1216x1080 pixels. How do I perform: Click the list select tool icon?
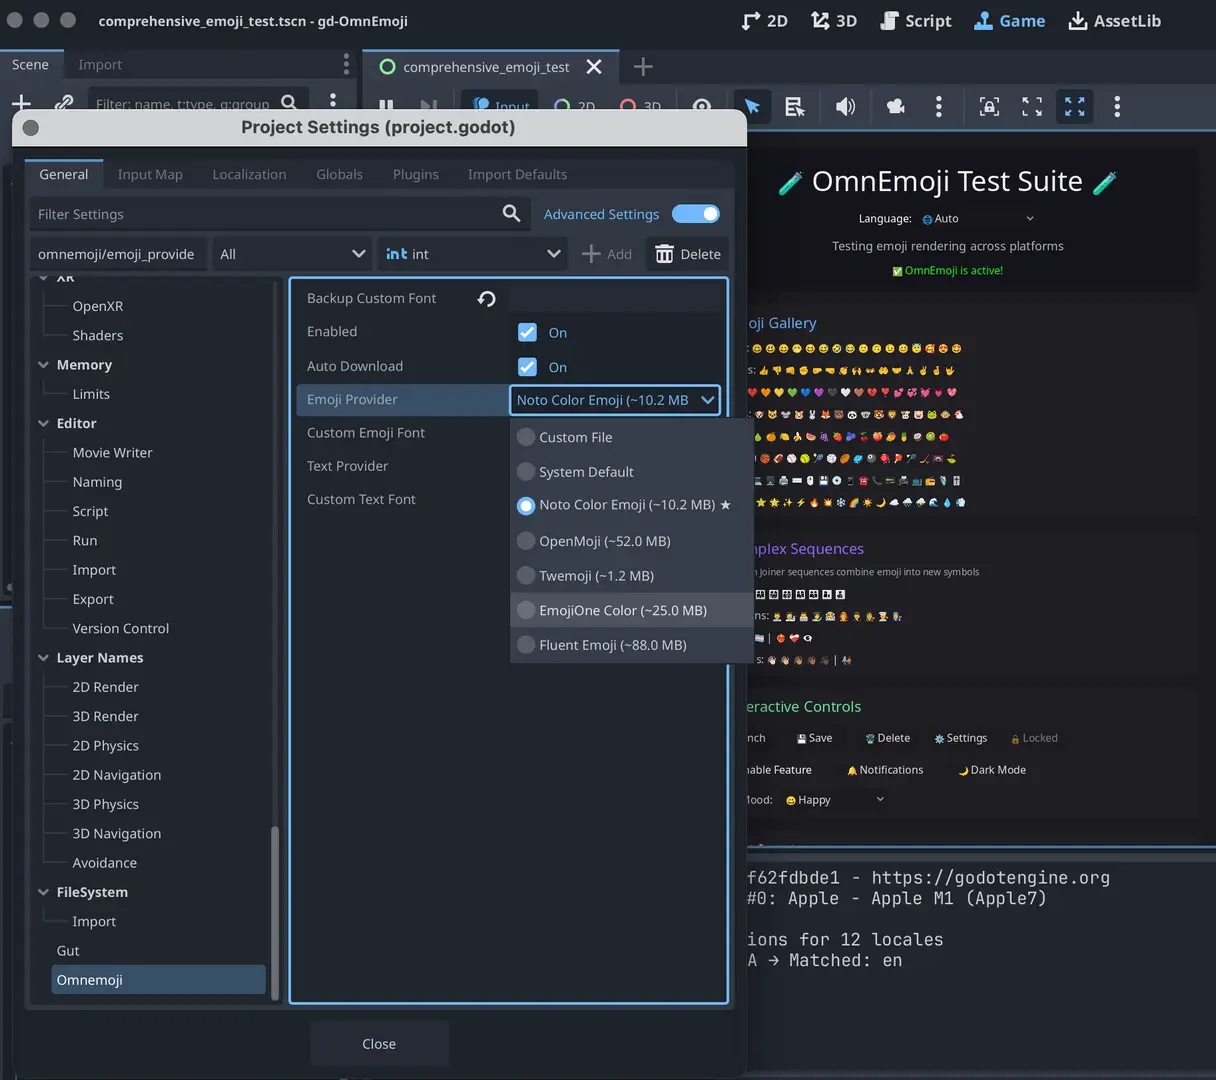click(x=795, y=107)
